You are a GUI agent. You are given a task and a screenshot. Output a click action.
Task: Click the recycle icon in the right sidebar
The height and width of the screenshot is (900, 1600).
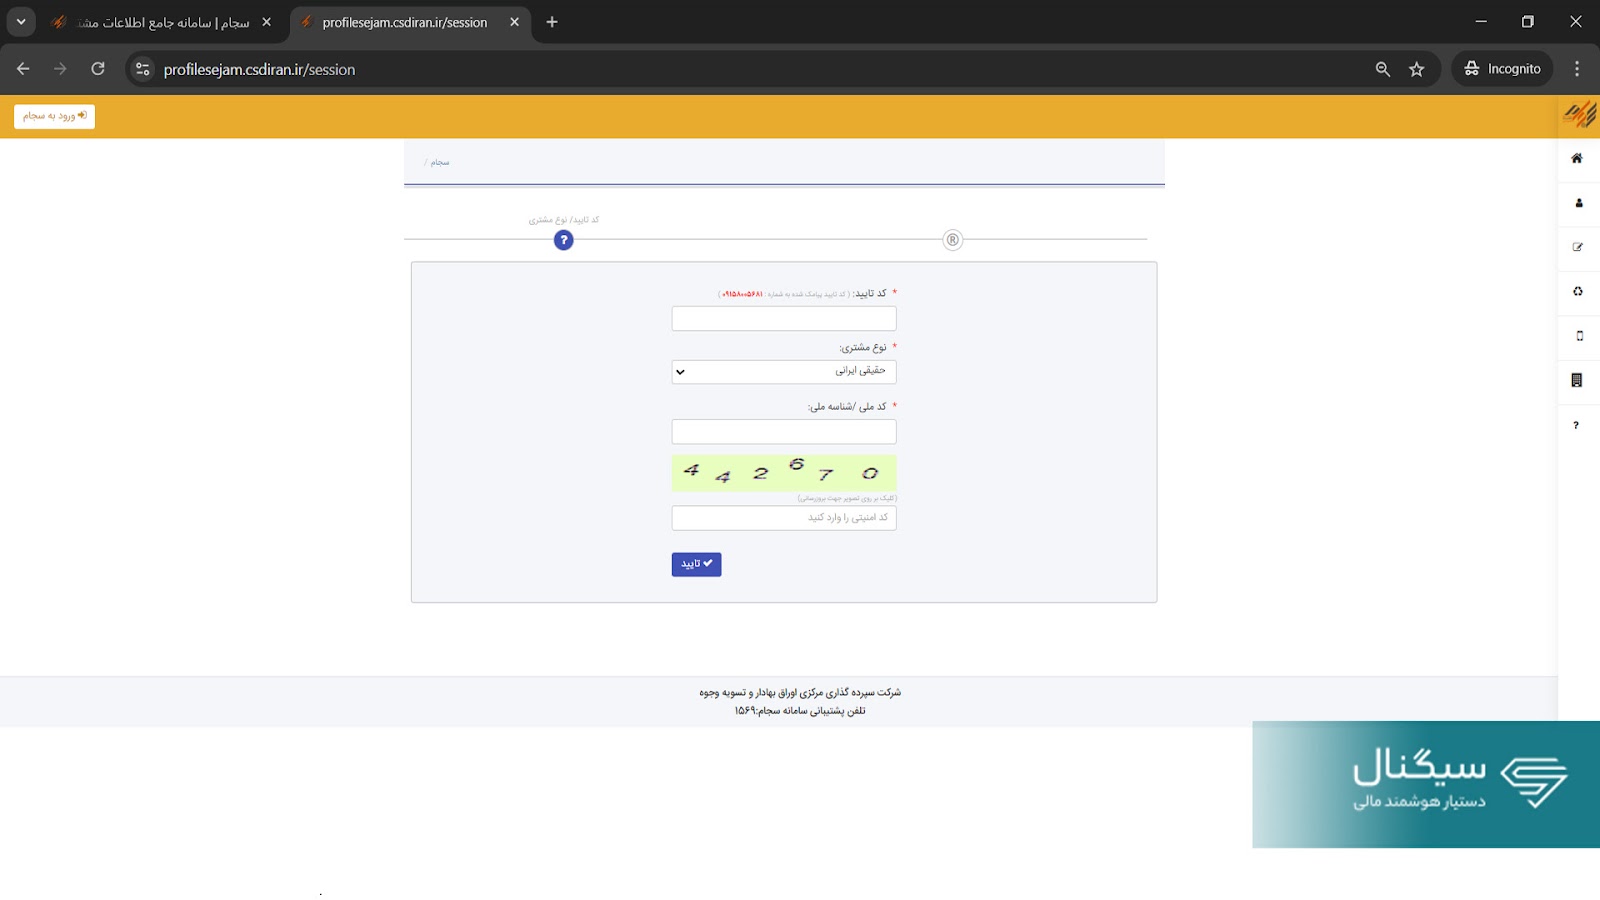pyautogui.click(x=1578, y=291)
